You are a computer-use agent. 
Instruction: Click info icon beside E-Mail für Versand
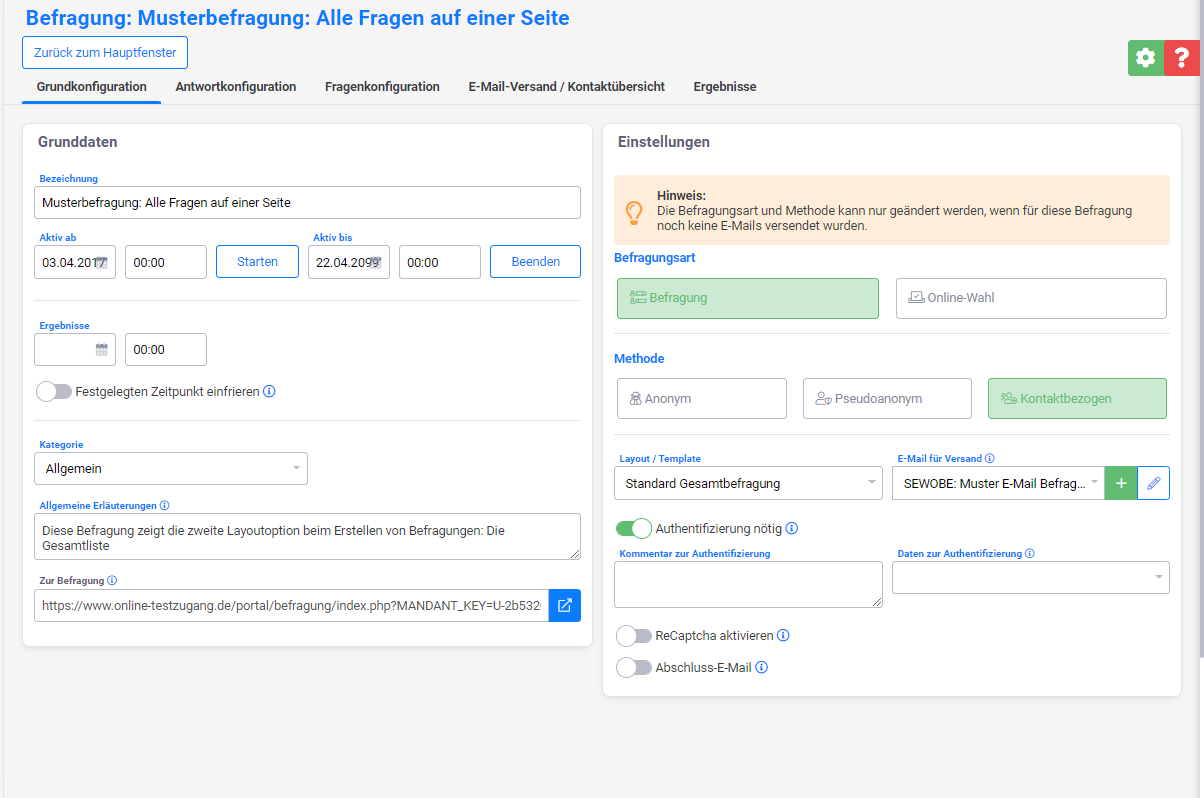tap(990, 459)
